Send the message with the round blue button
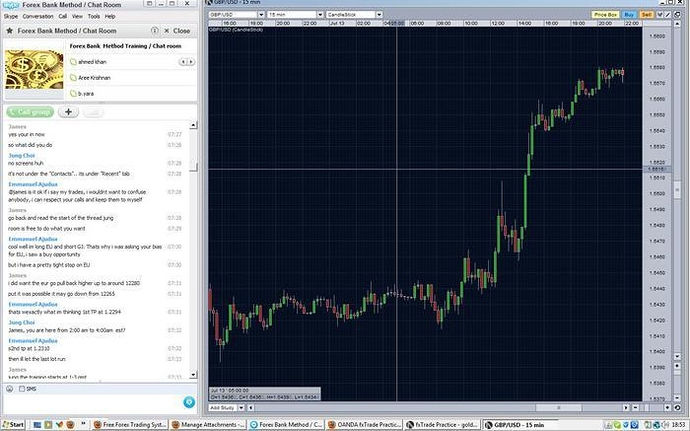Screen dimensions: 690x431 (189, 402)
